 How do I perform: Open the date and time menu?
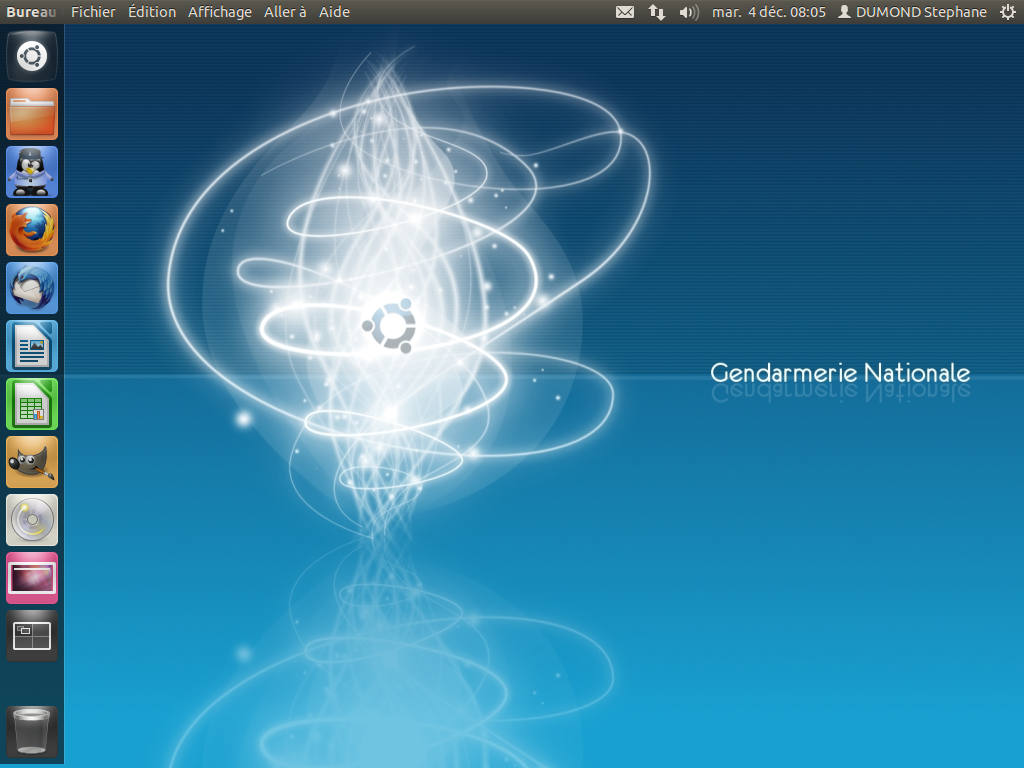coord(768,13)
